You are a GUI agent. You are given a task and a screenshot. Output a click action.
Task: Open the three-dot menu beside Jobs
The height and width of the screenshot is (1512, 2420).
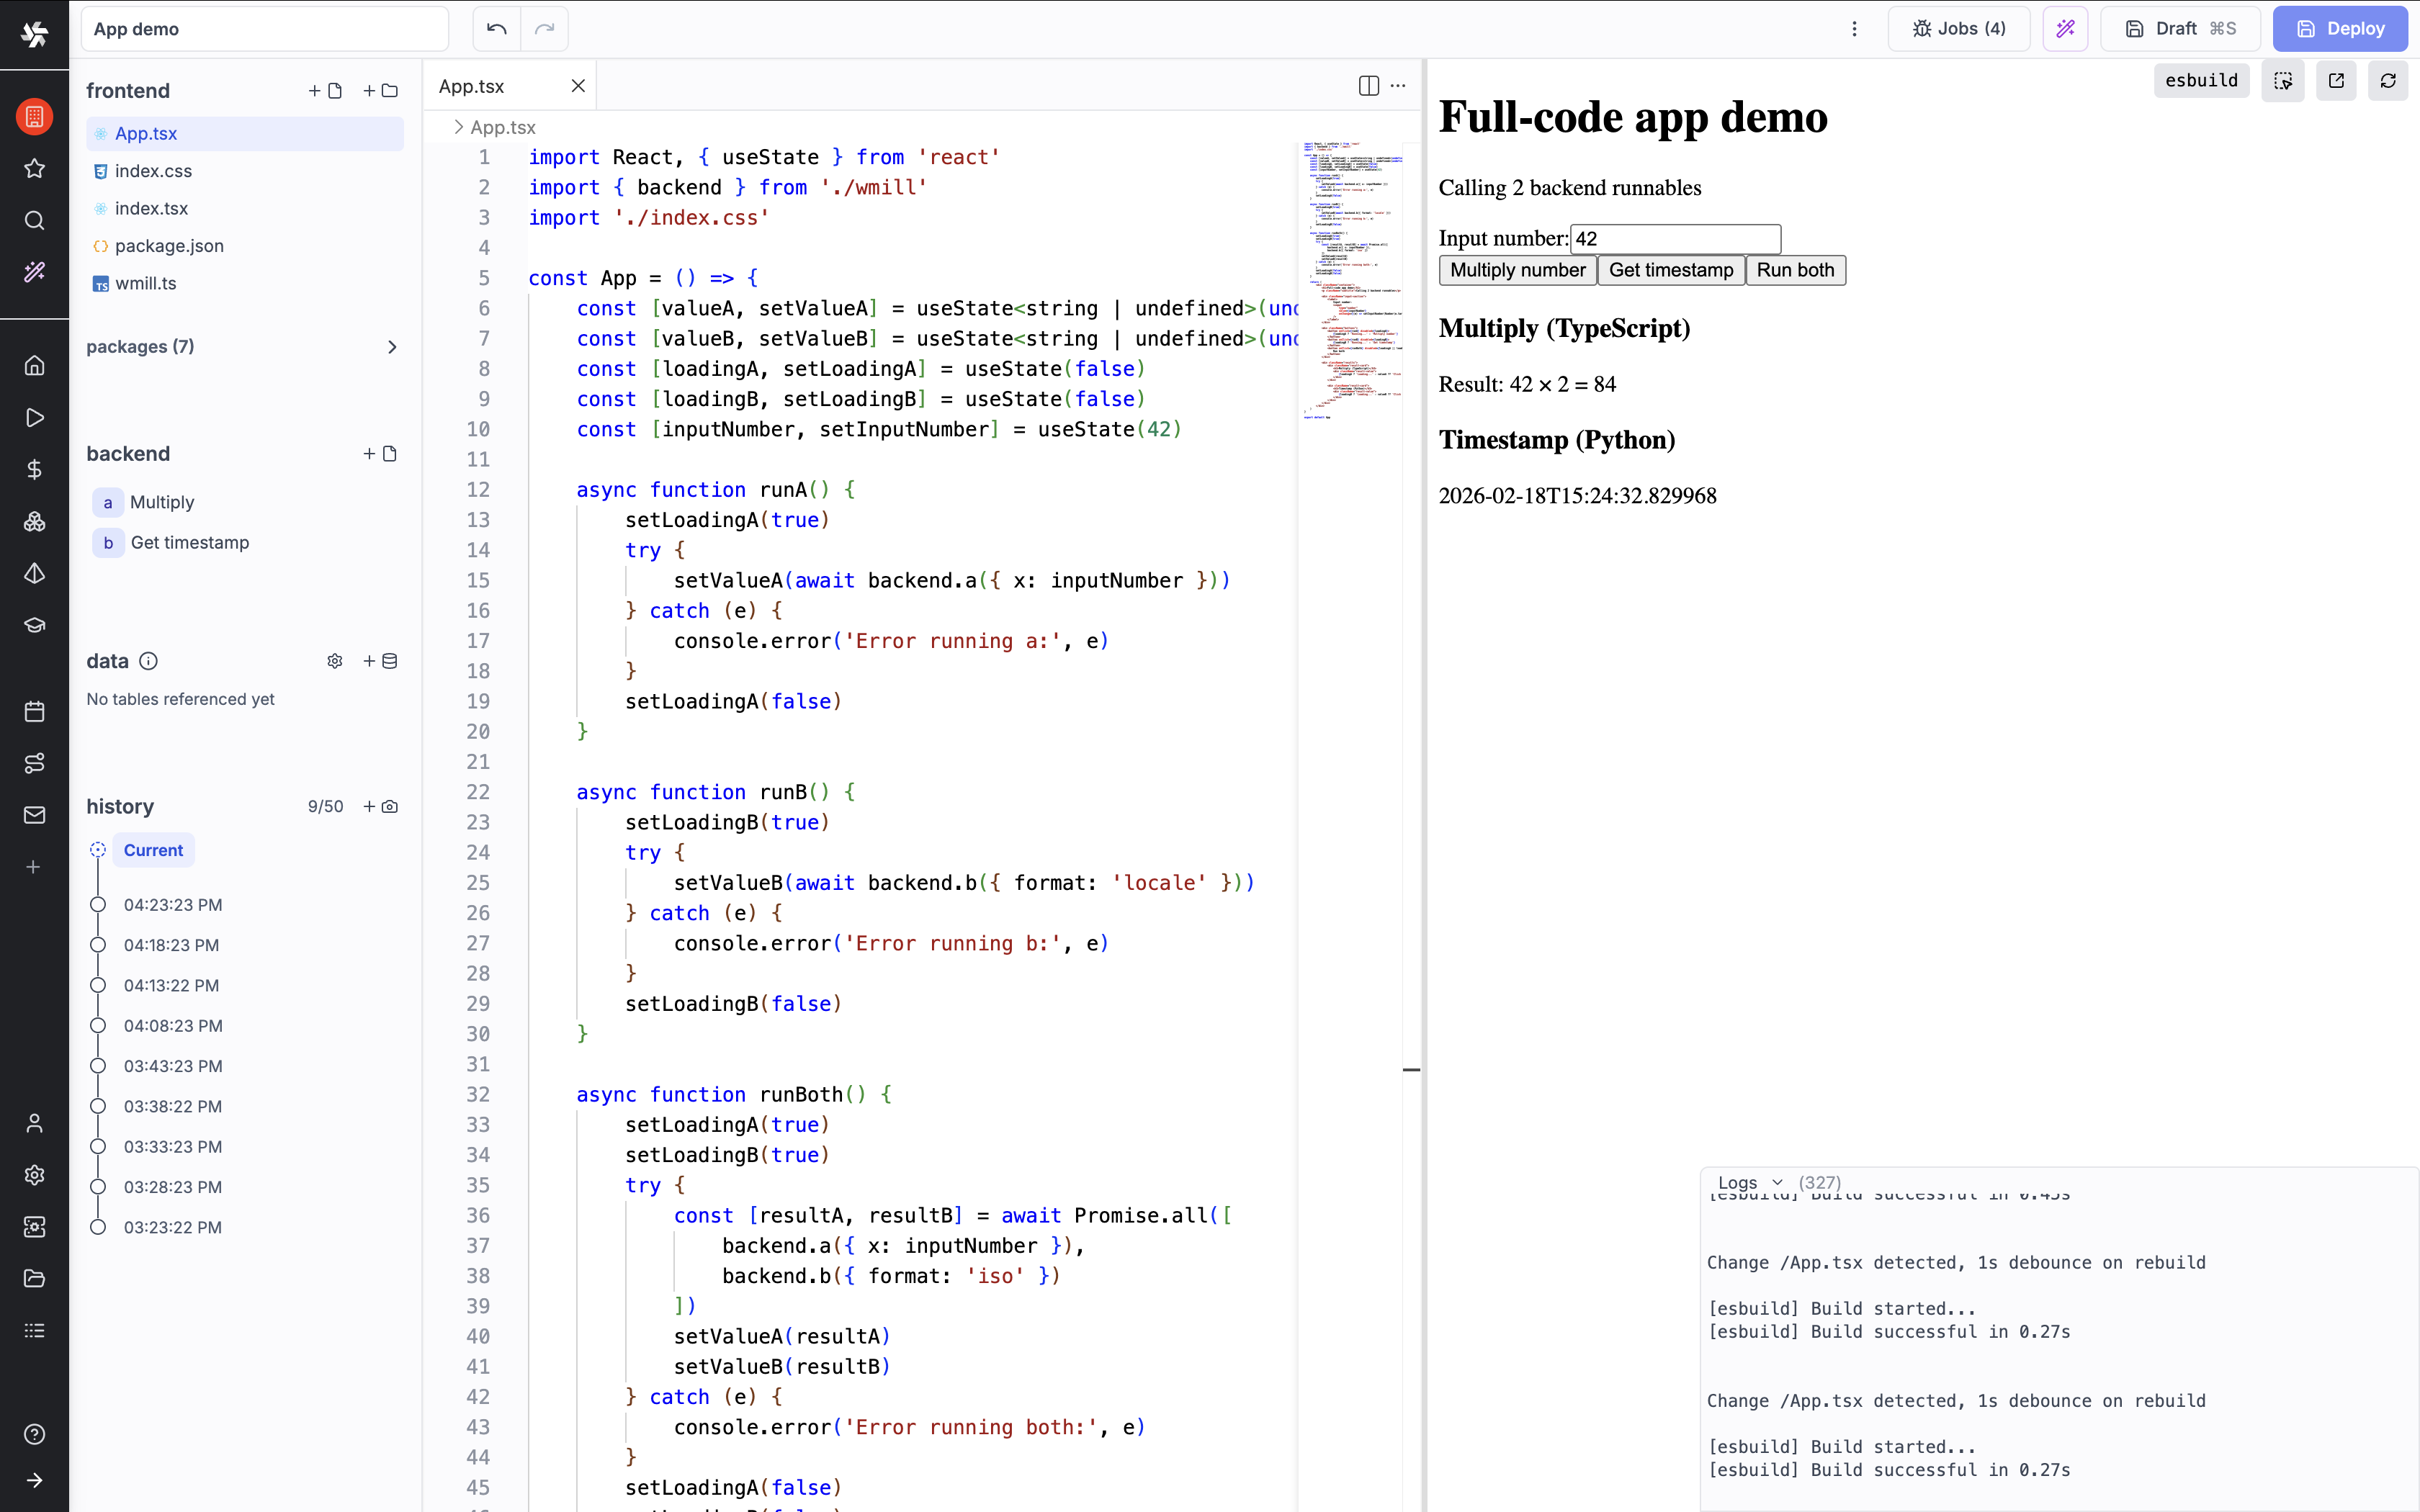click(x=1854, y=29)
